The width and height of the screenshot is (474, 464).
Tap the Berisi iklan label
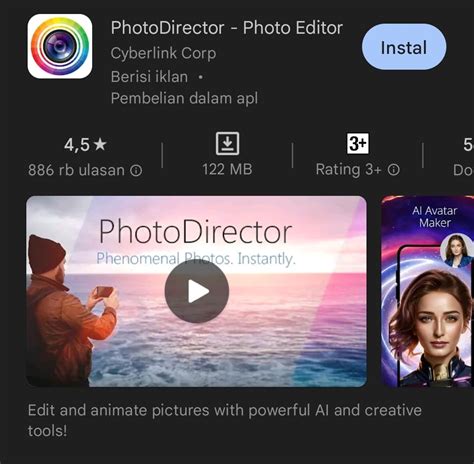point(149,77)
